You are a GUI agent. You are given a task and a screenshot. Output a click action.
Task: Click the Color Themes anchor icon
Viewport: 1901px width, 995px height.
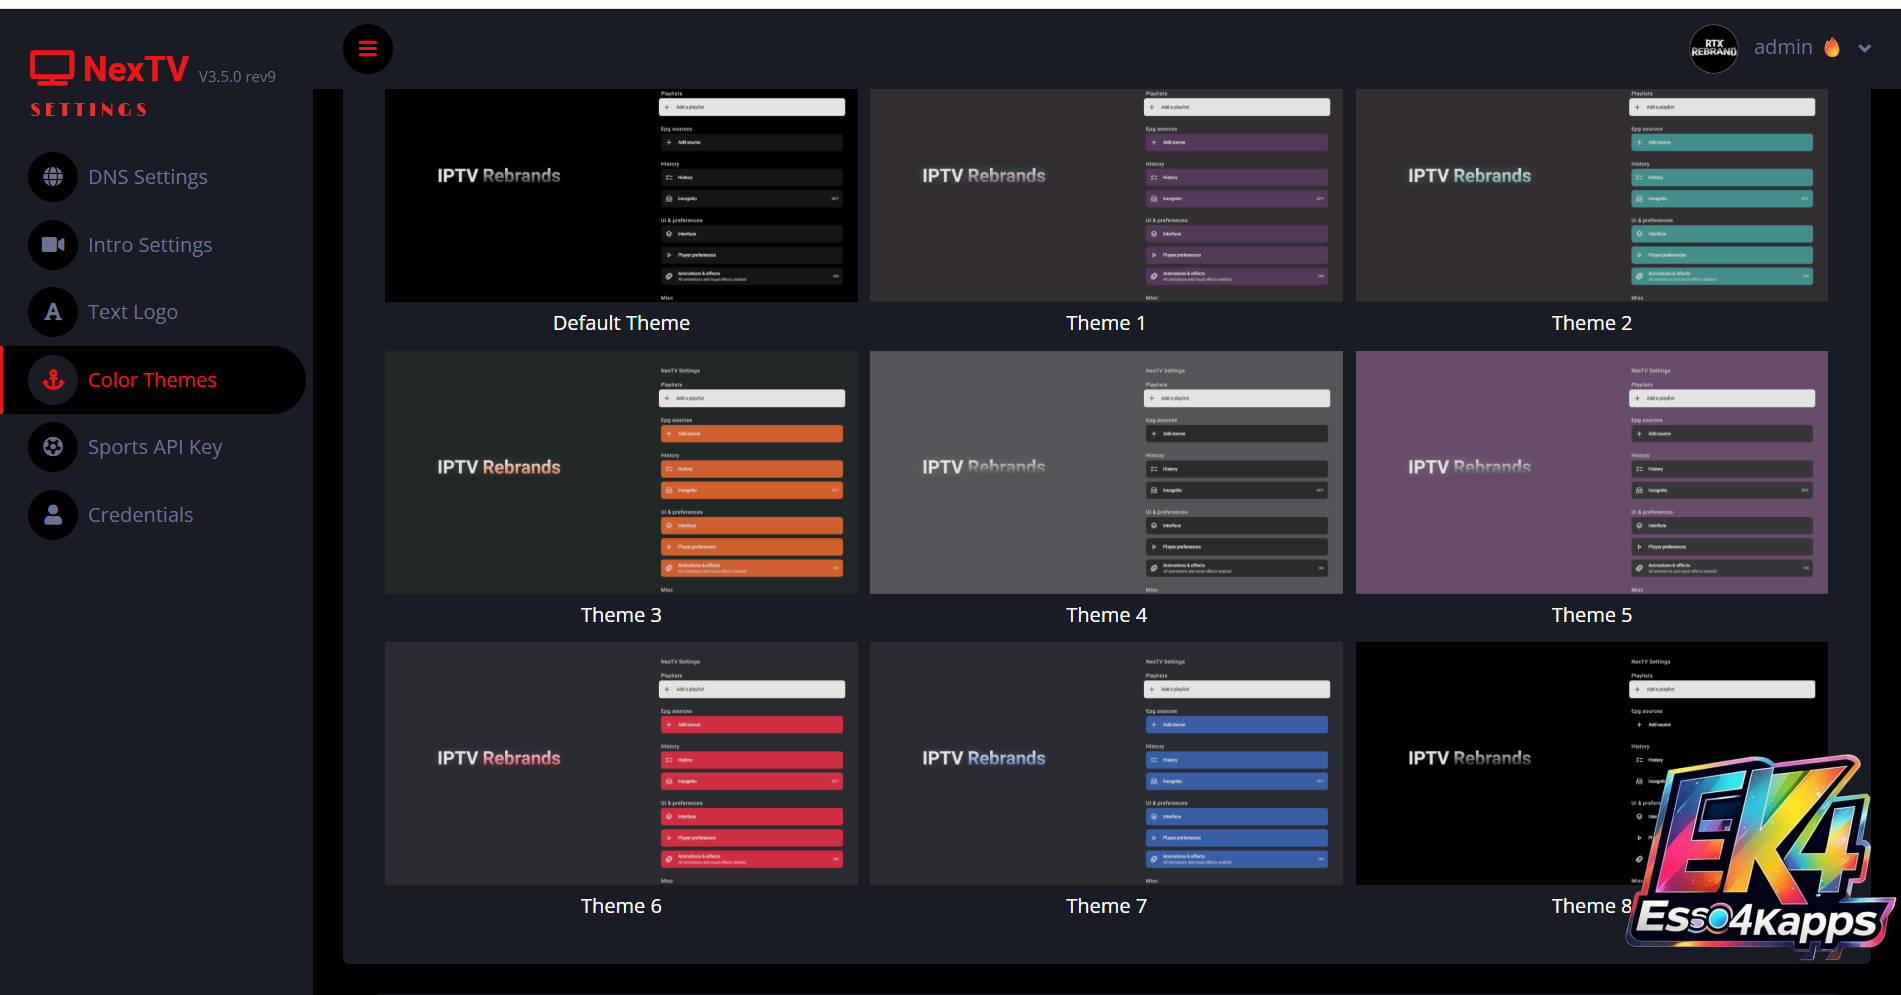[x=53, y=380]
